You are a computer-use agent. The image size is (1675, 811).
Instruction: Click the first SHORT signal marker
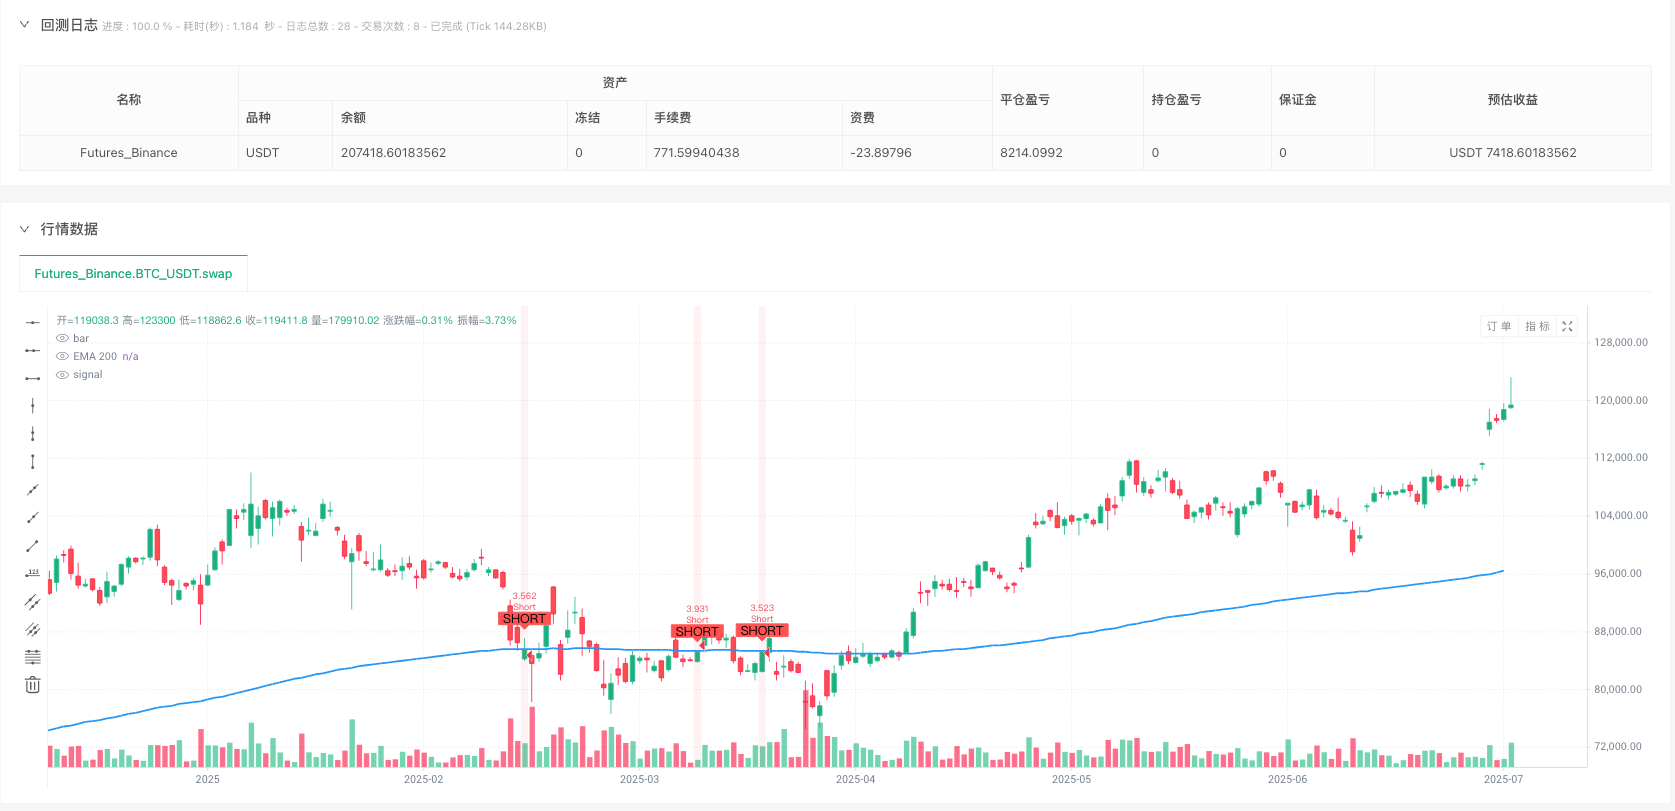coord(524,619)
